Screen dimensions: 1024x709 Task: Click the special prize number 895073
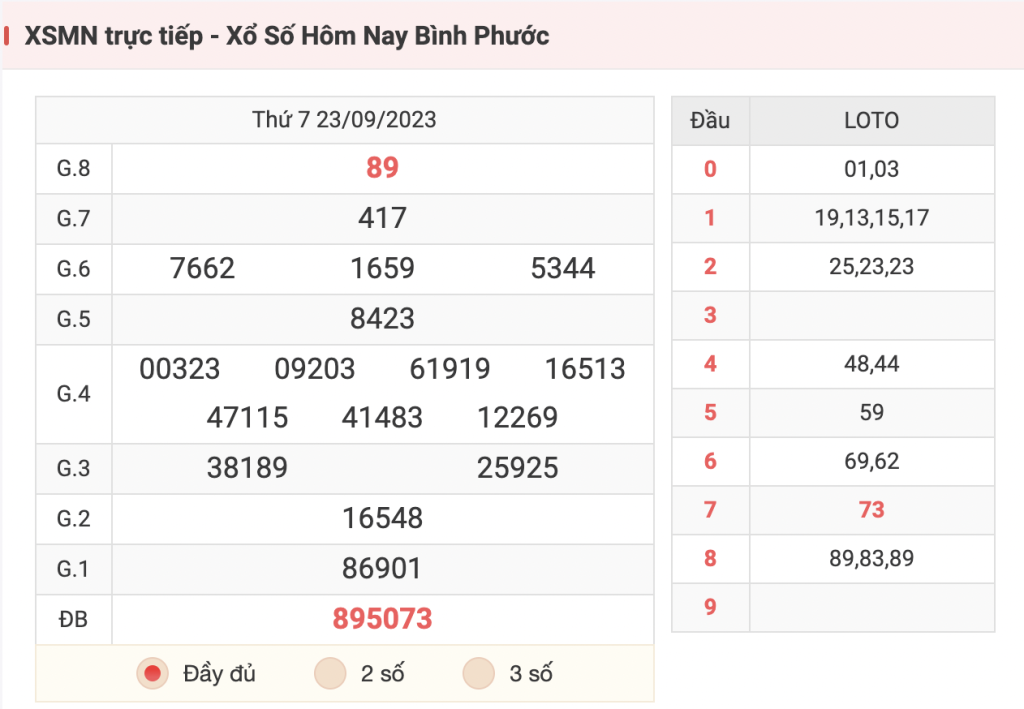click(x=383, y=619)
